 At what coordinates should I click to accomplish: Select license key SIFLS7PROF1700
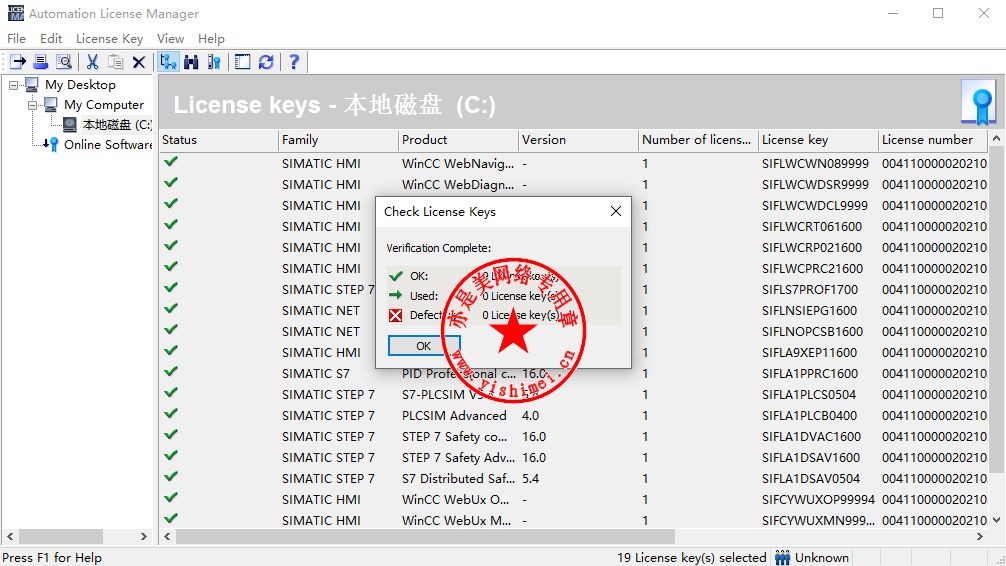[x=810, y=289]
